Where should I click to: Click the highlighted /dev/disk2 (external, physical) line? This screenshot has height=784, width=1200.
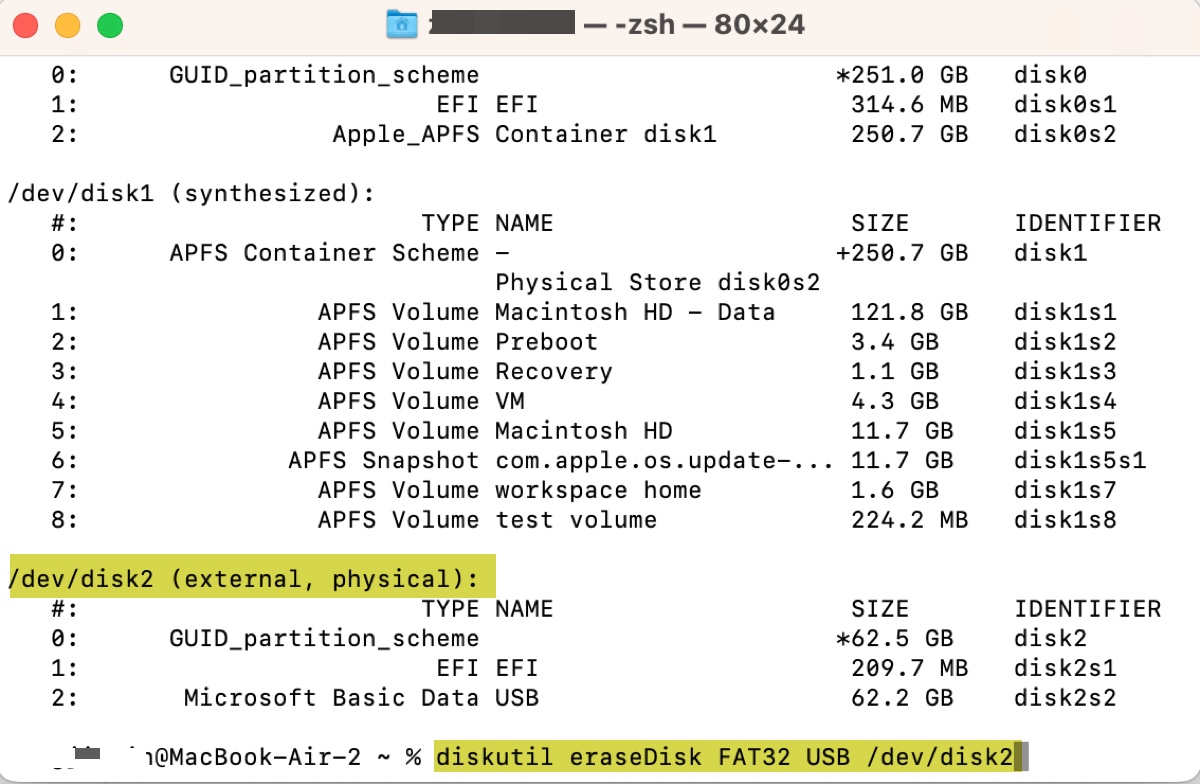(245, 577)
